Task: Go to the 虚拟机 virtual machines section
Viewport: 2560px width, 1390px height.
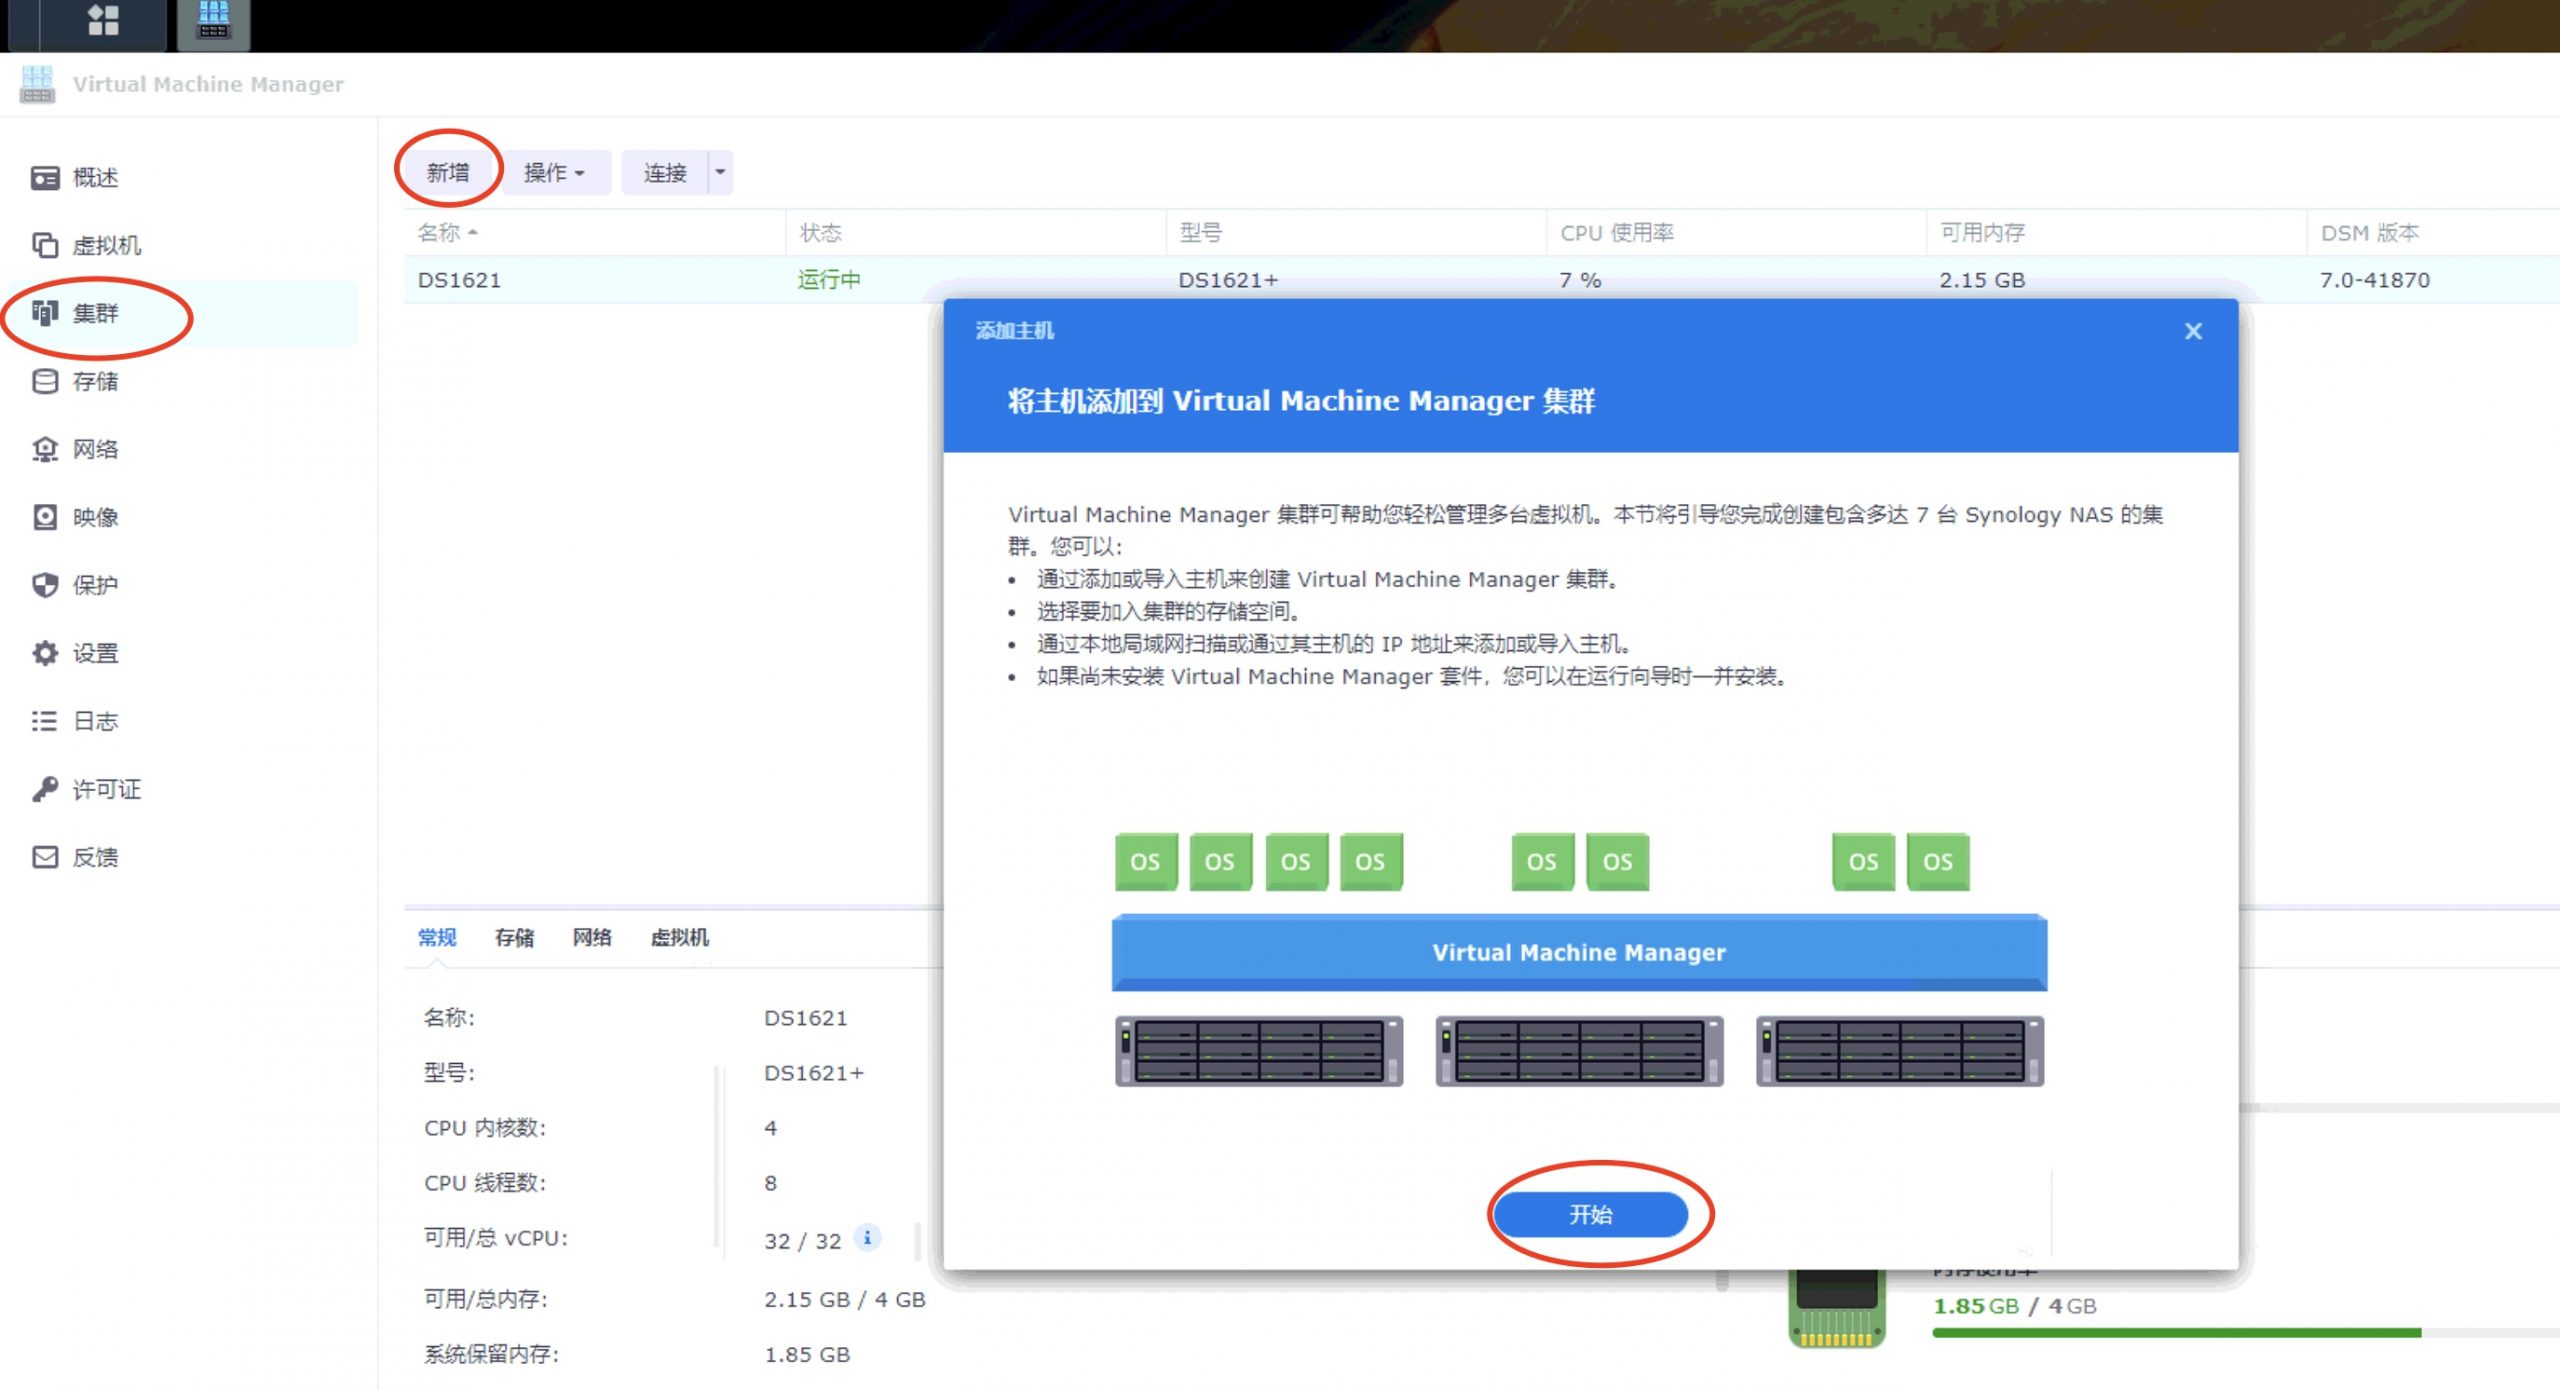Action: tap(106, 246)
